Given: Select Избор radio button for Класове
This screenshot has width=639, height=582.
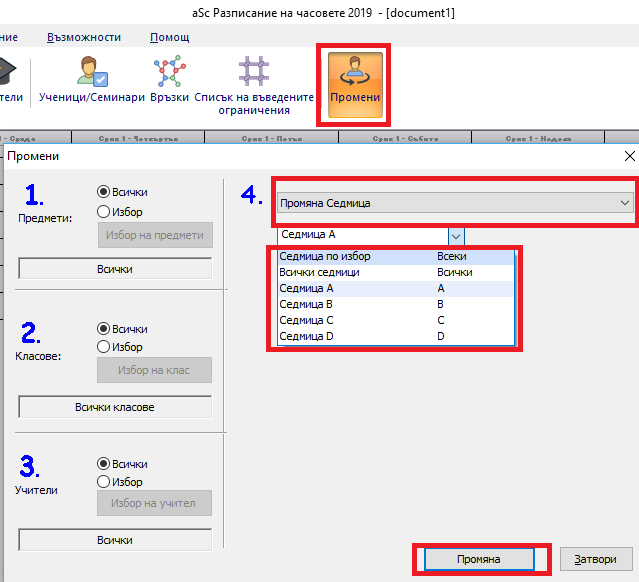Looking at the screenshot, I should click(103, 348).
